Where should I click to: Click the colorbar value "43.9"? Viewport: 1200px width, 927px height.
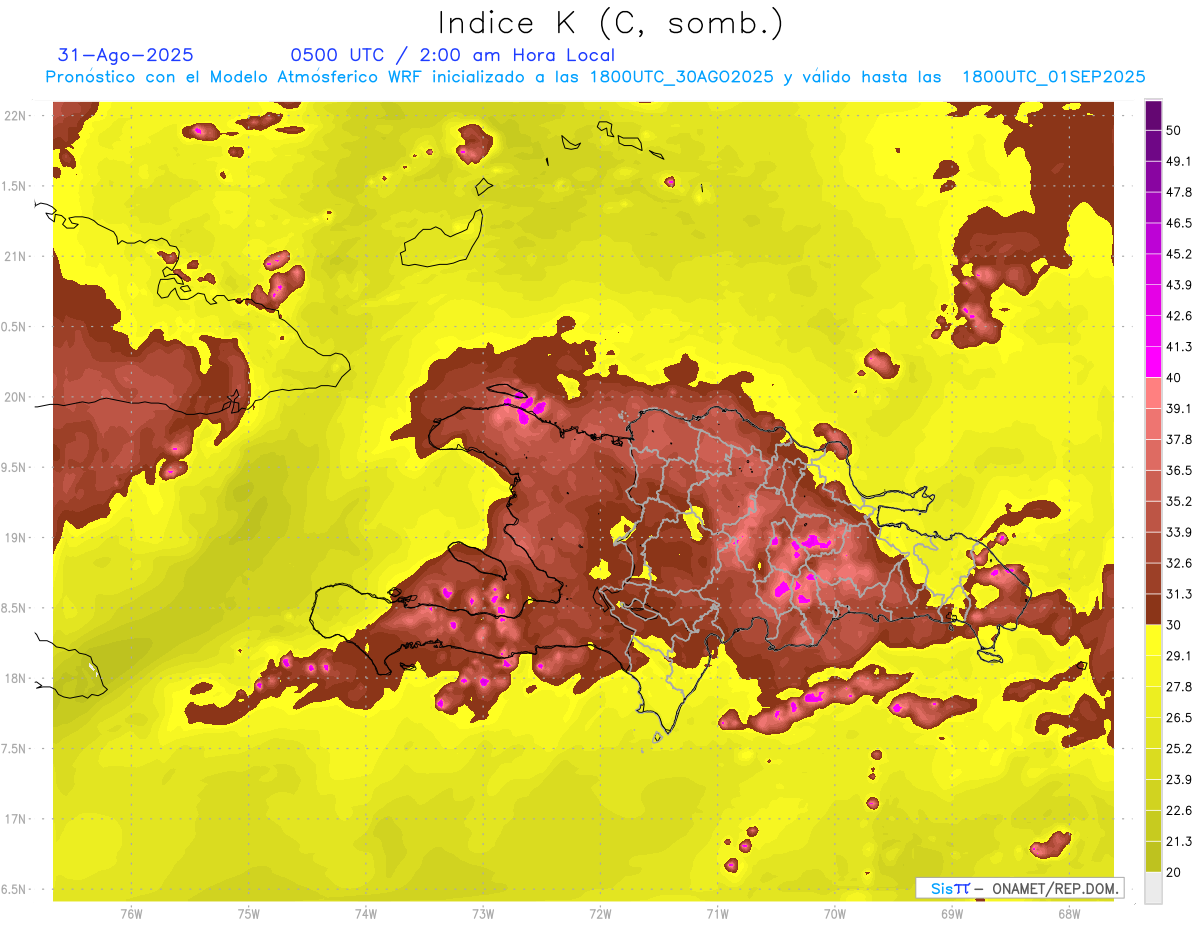pyautogui.click(x=1178, y=285)
